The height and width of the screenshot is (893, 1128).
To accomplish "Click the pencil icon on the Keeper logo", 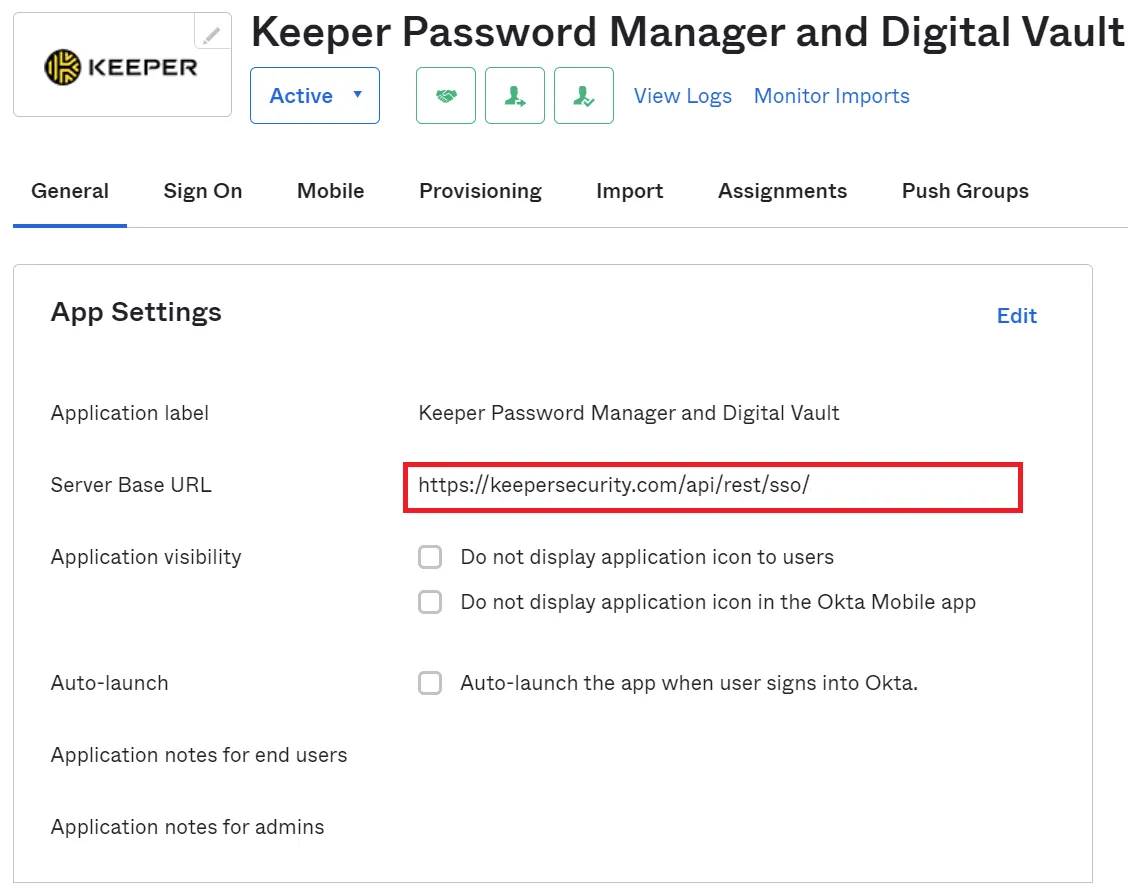I will (211, 35).
